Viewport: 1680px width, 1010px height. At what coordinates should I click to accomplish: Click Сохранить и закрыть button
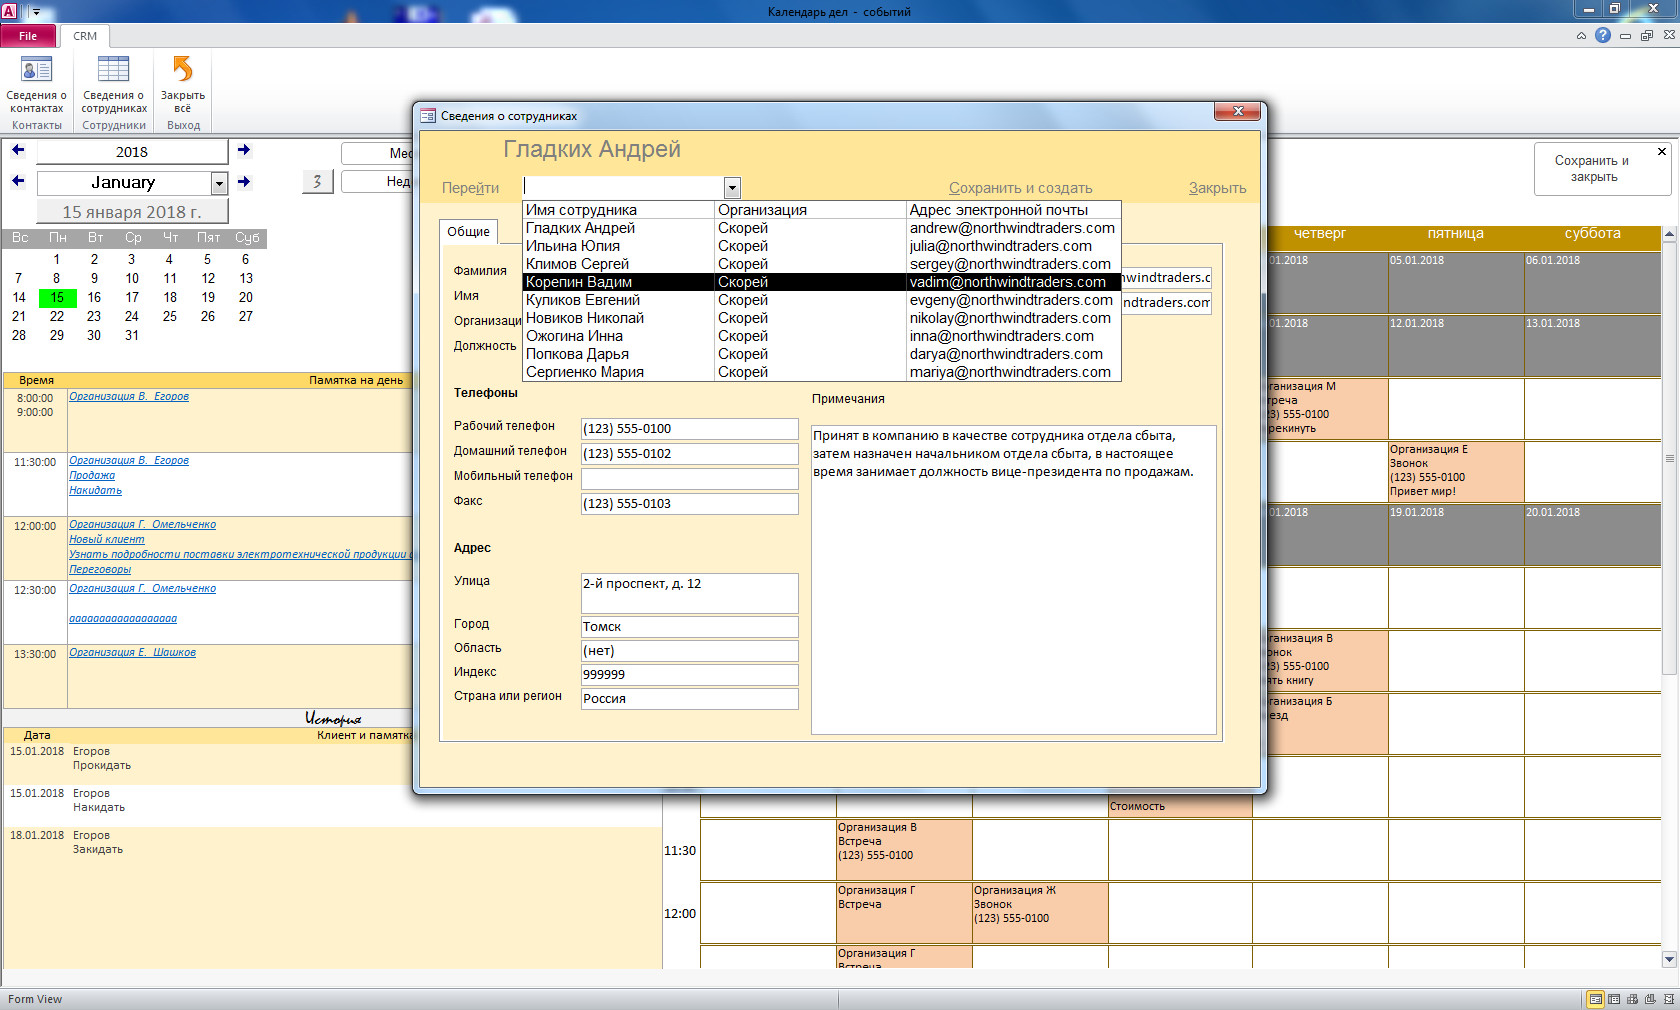coord(1592,168)
